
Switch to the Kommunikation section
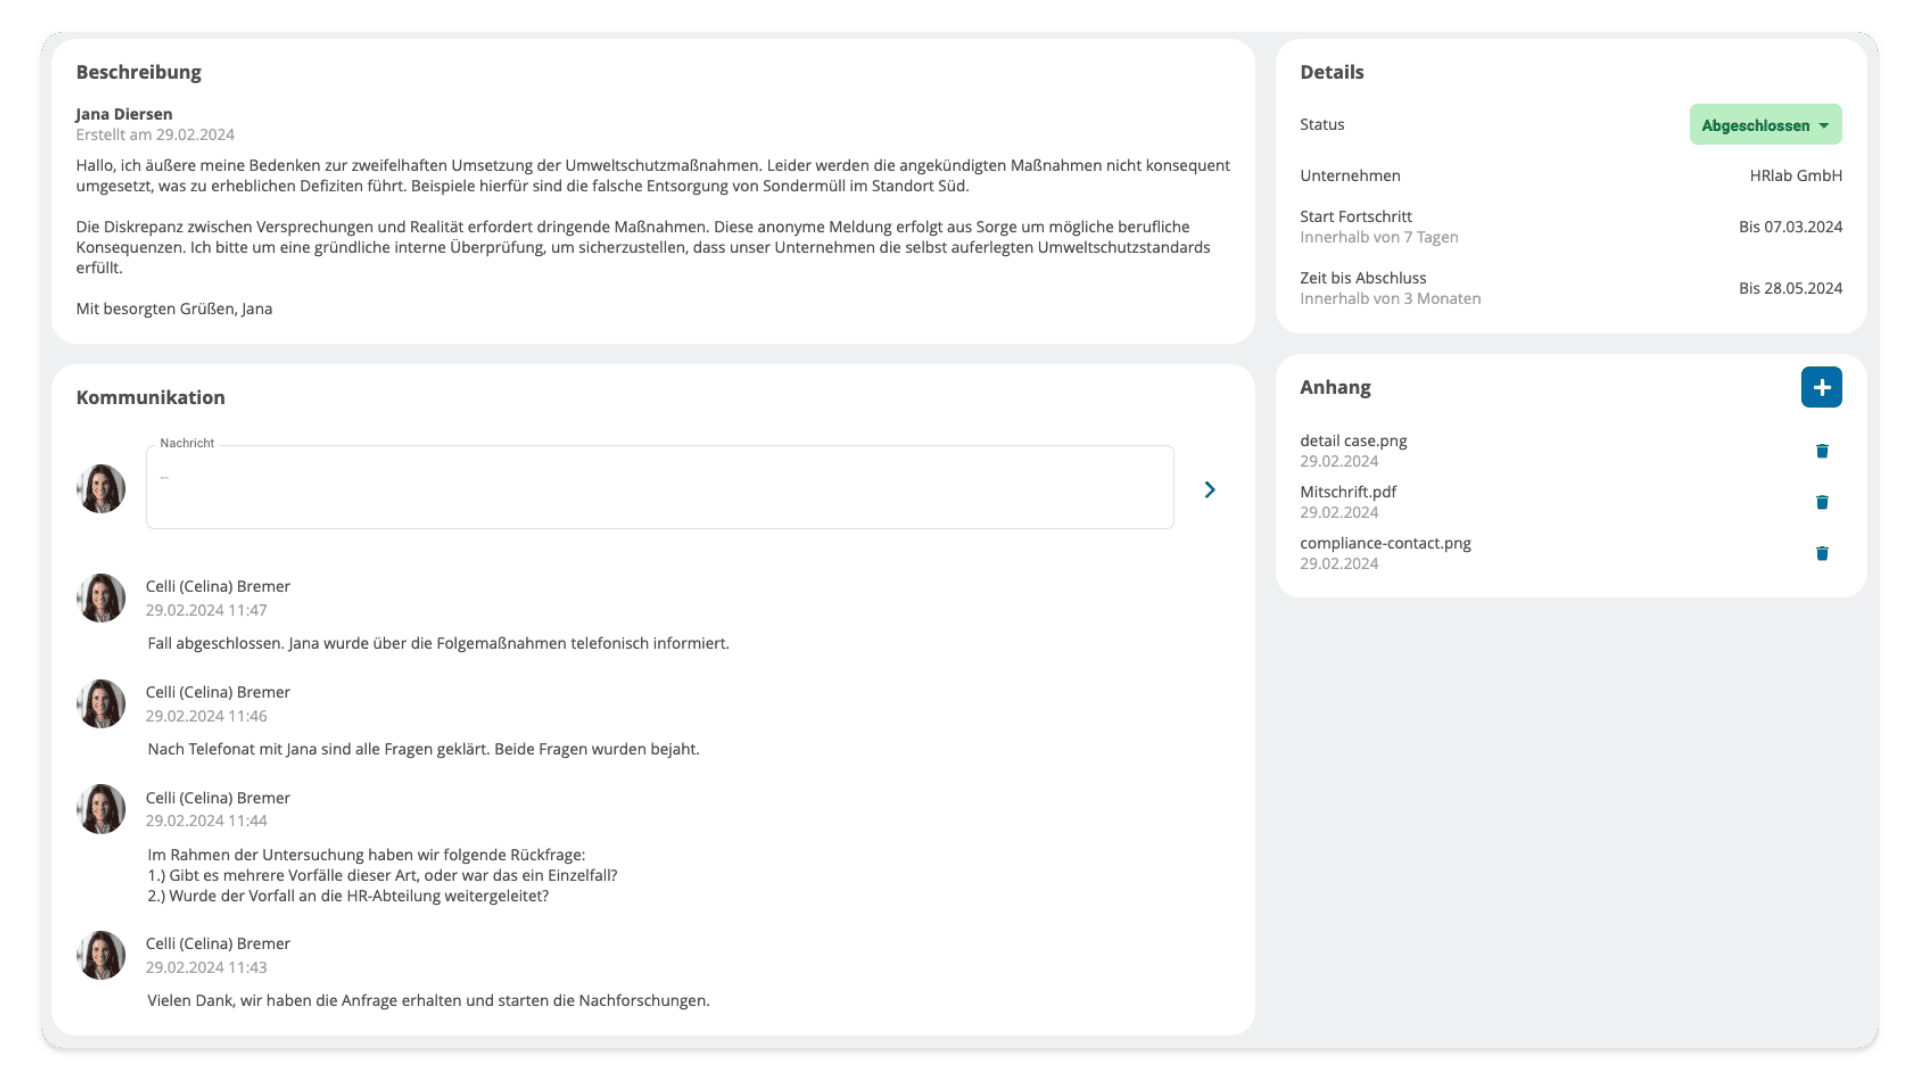coord(151,397)
